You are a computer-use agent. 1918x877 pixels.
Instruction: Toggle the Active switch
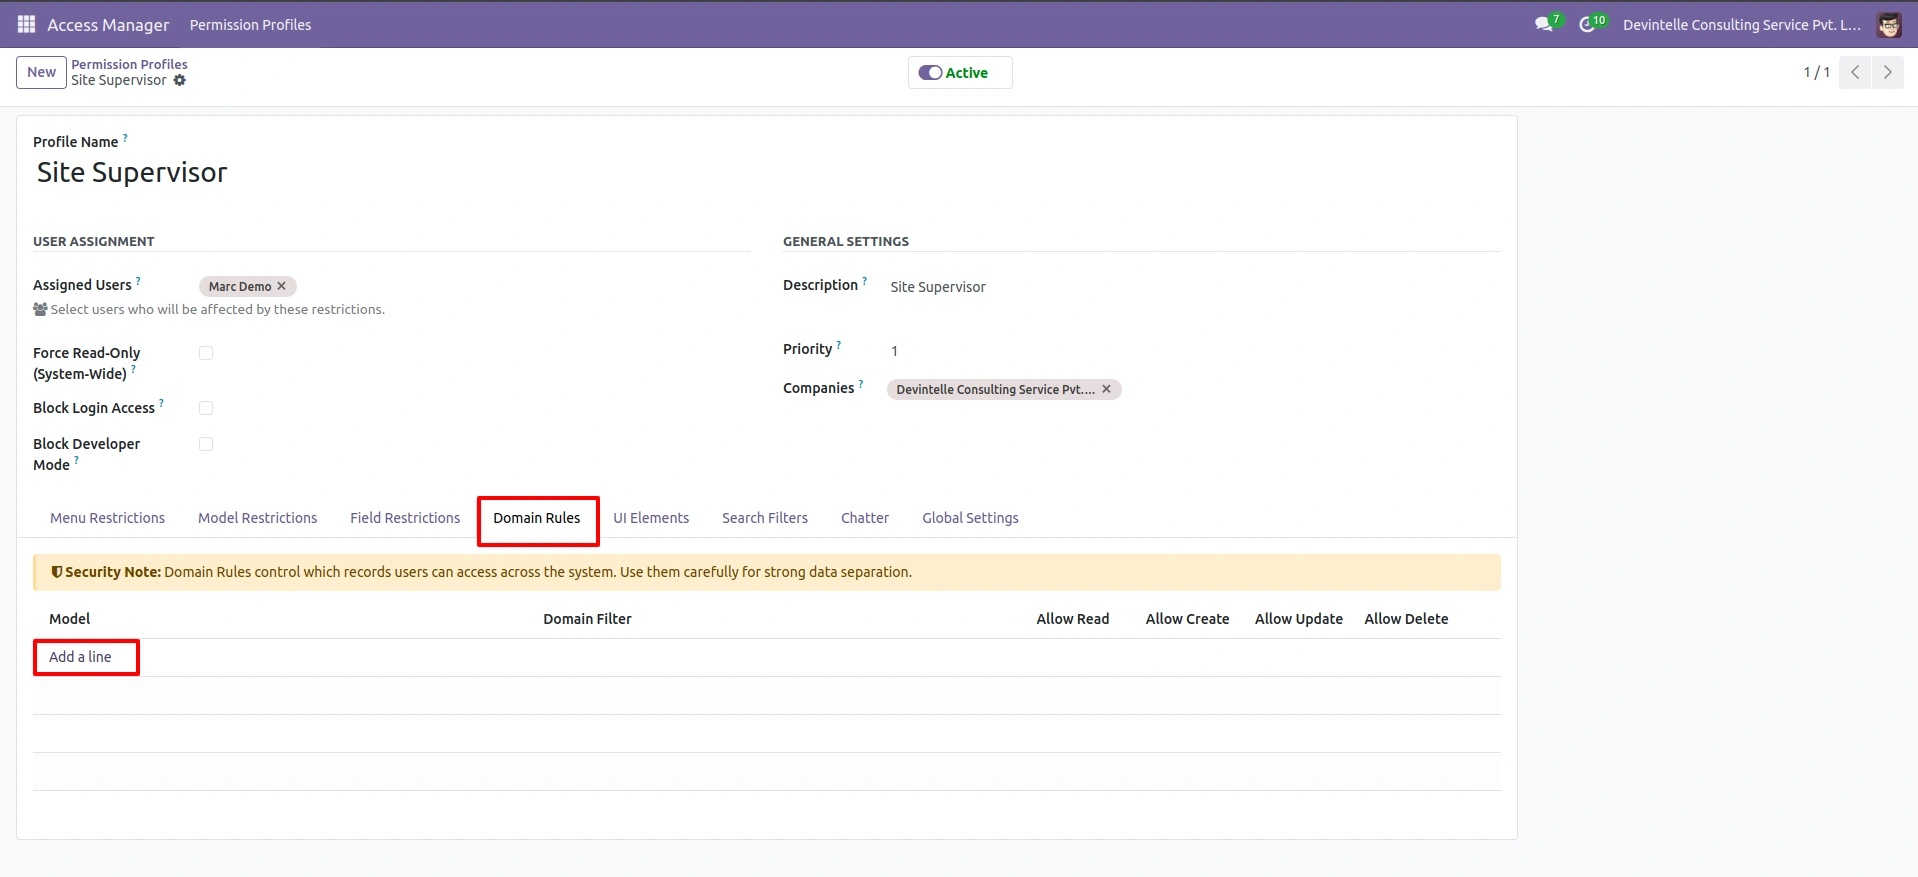coord(930,72)
